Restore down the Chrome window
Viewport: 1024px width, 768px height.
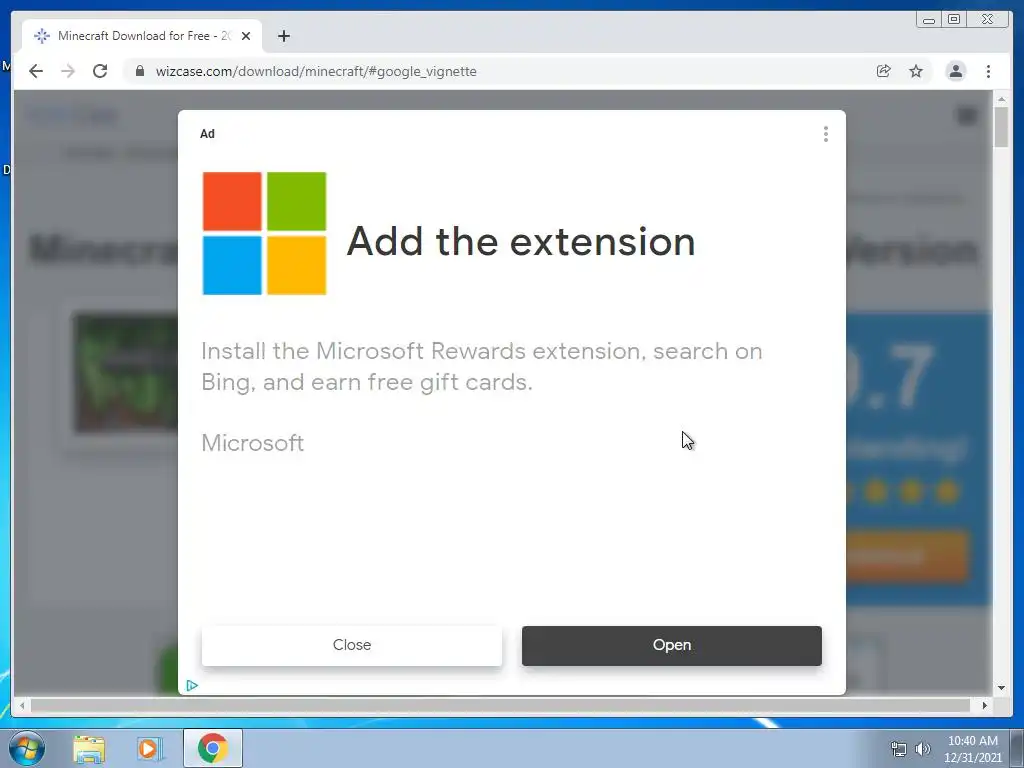coord(953,20)
